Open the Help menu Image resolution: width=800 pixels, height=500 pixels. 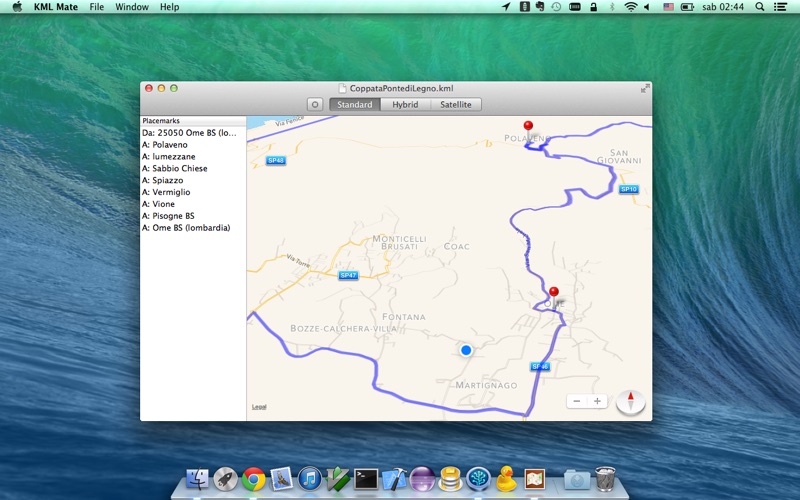coord(169,7)
